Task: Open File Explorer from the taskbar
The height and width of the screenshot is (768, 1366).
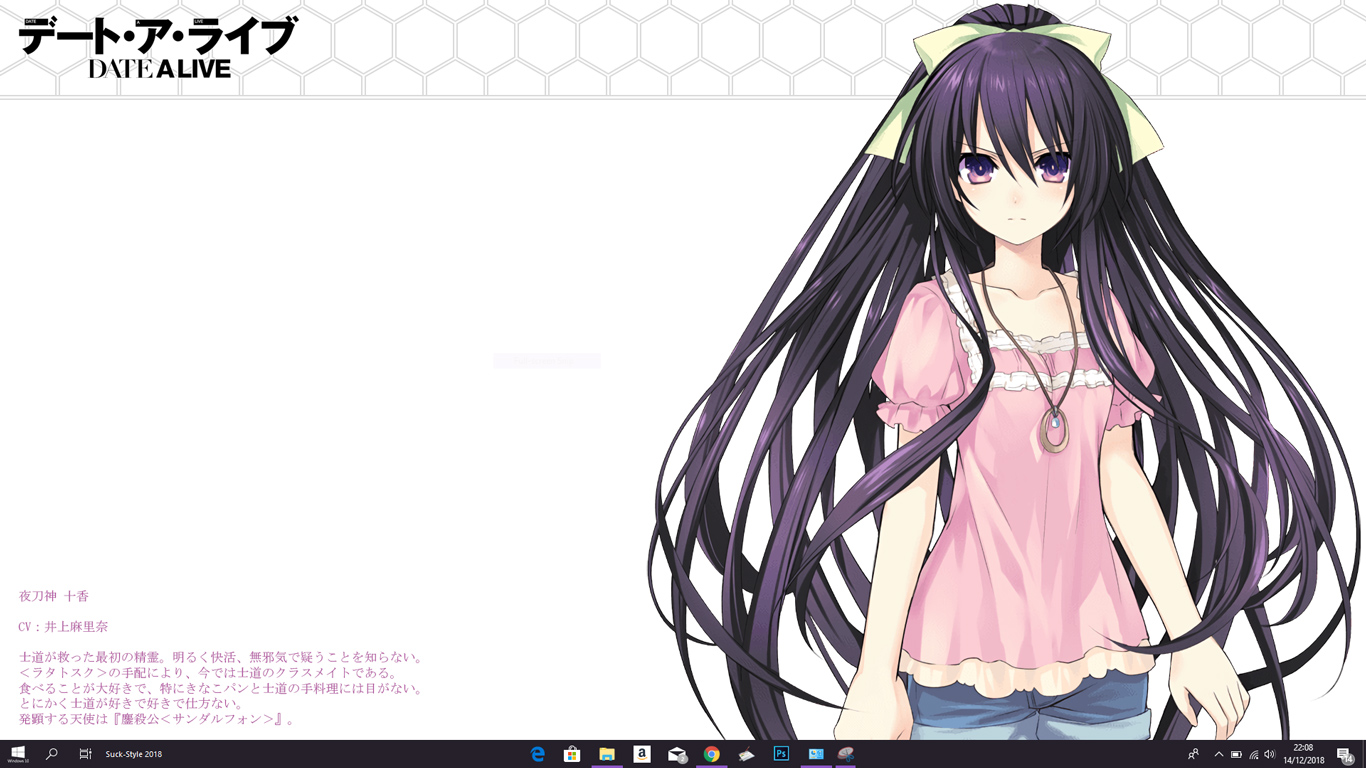Action: [x=607, y=754]
